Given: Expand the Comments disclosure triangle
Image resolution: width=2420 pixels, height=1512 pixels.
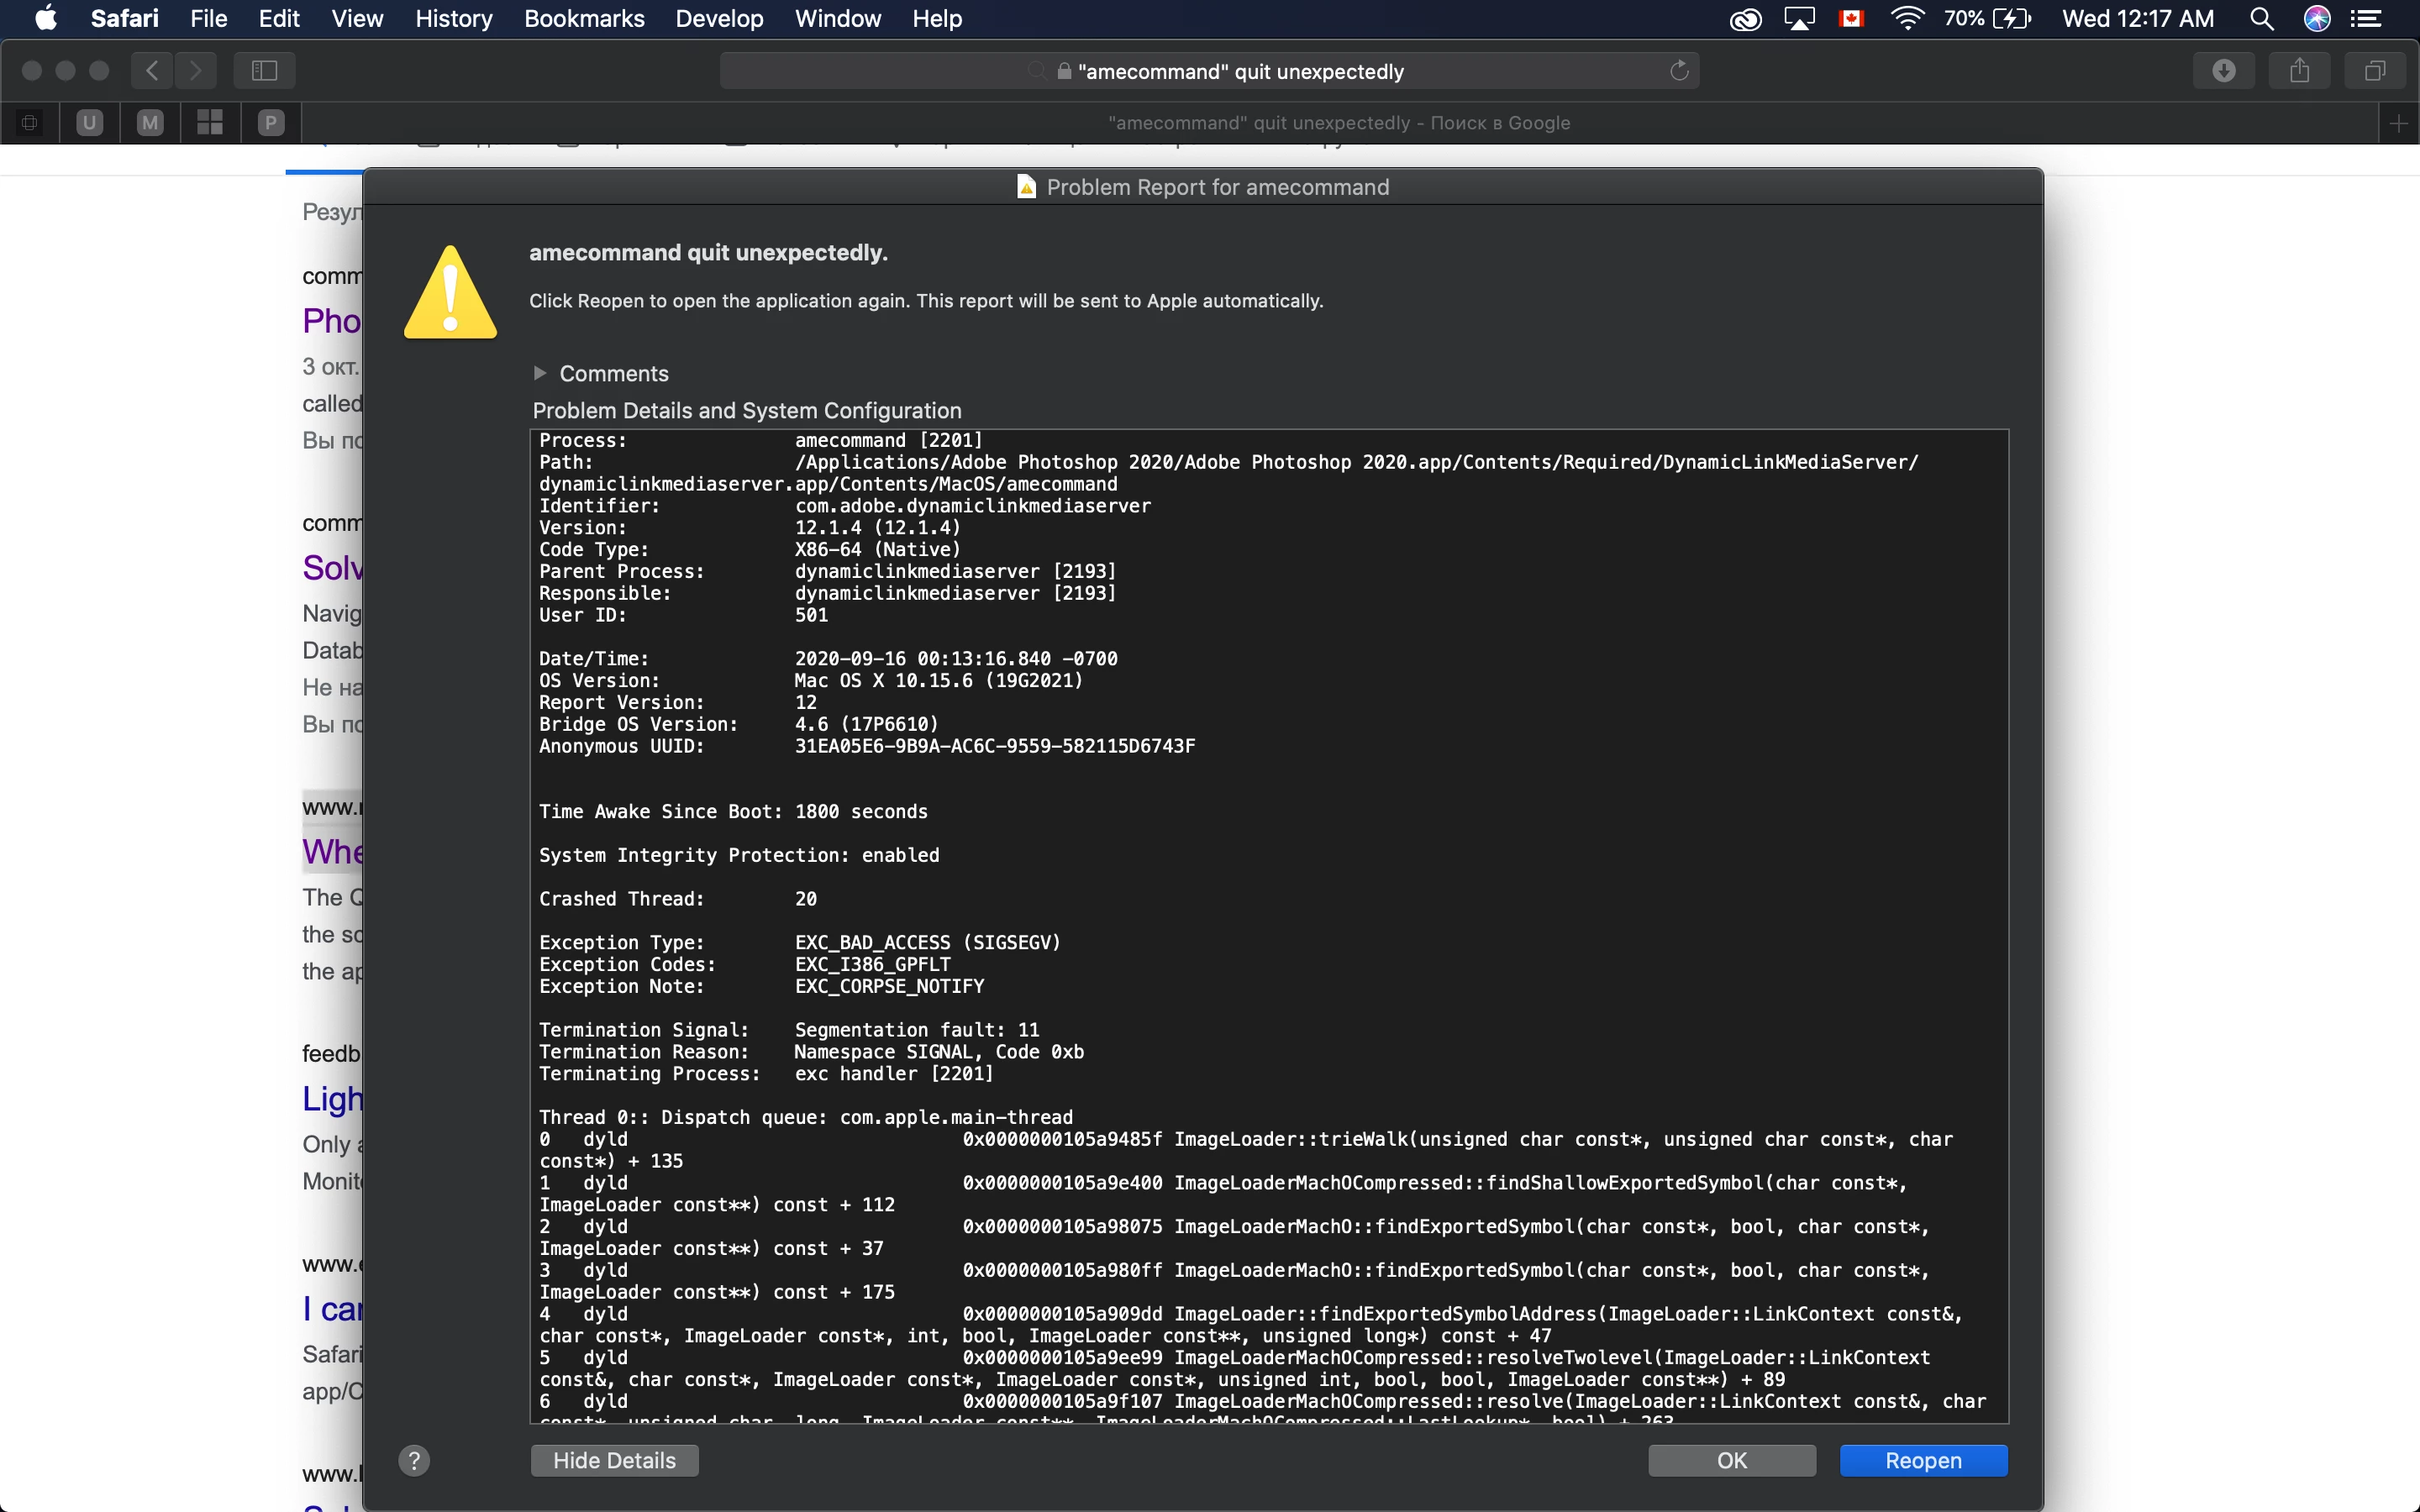Looking at the screenshot, I should click(540, 373).
